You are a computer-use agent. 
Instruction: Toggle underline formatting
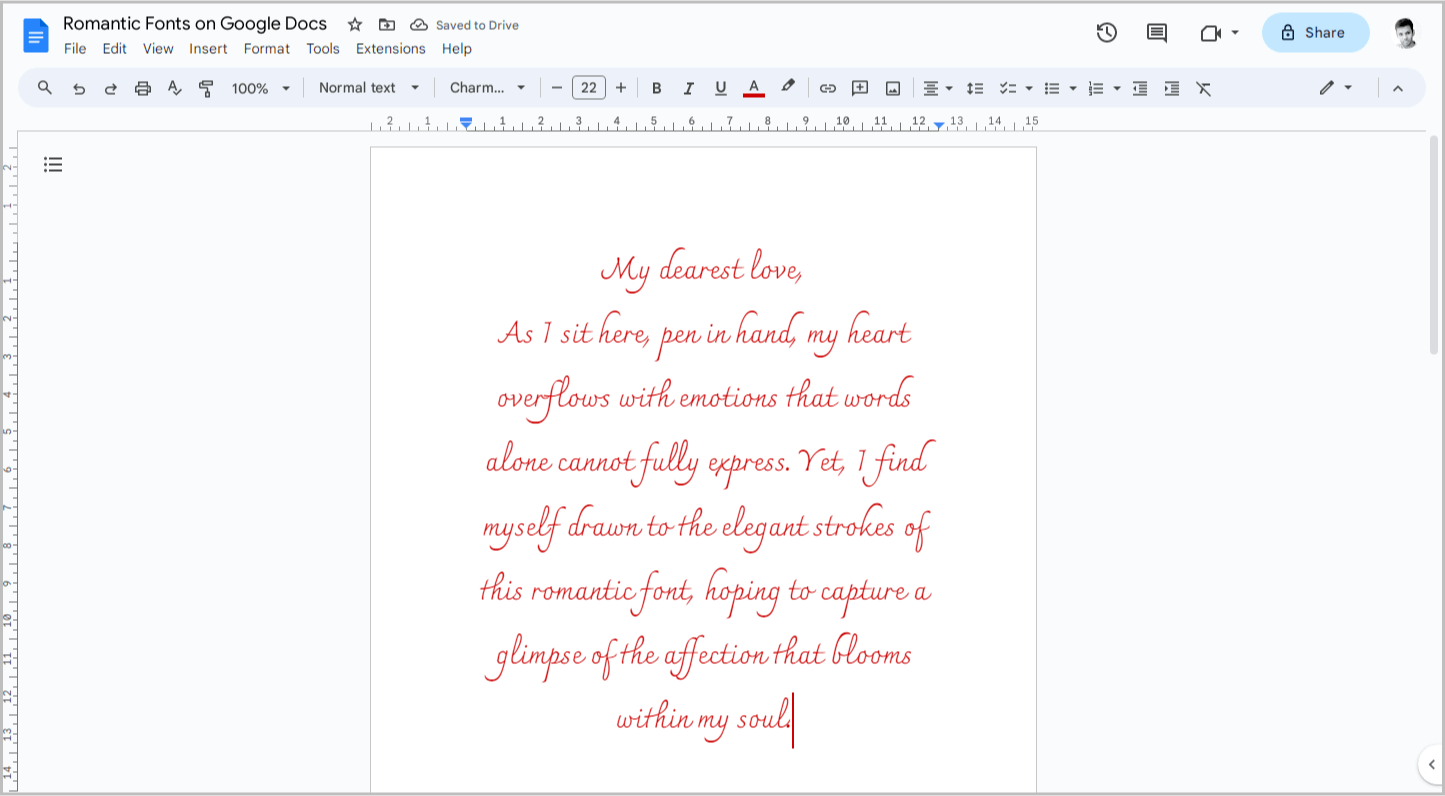(x=721, y=88)
